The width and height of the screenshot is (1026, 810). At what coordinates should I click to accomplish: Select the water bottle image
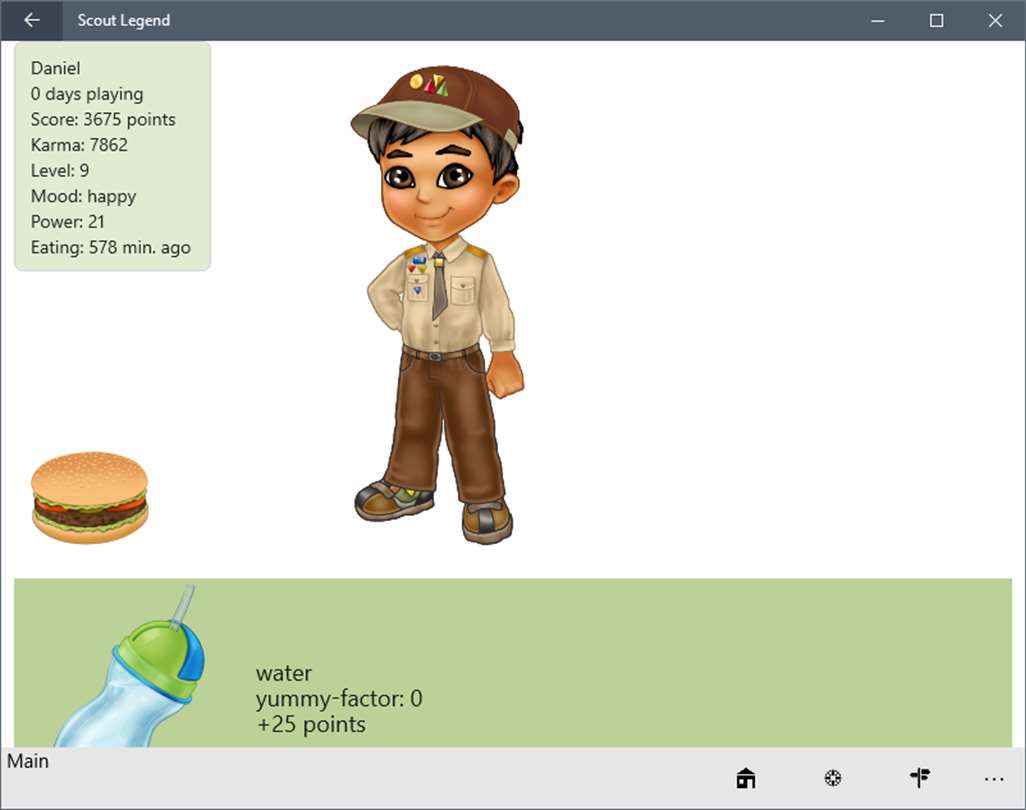click(130, 666)
